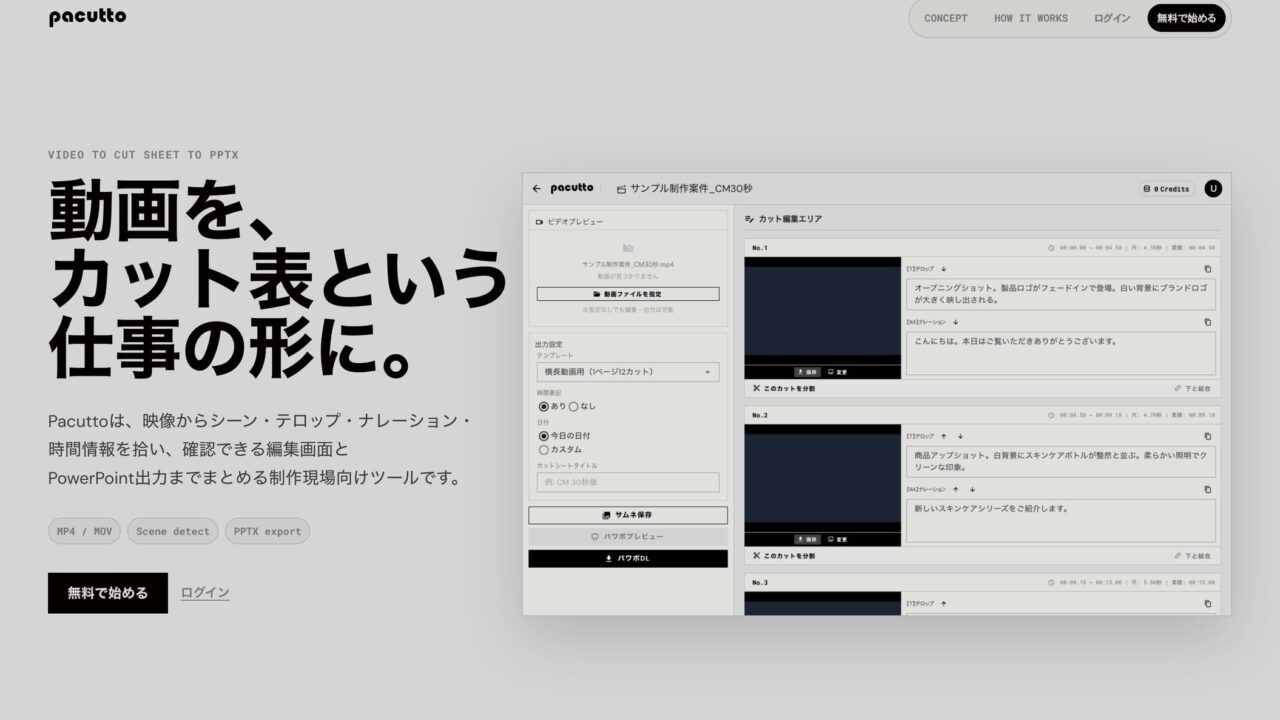Viewport: 1280px width, 720px height.
Task: Select the なし radio for 時間表記
Action: 573,406
